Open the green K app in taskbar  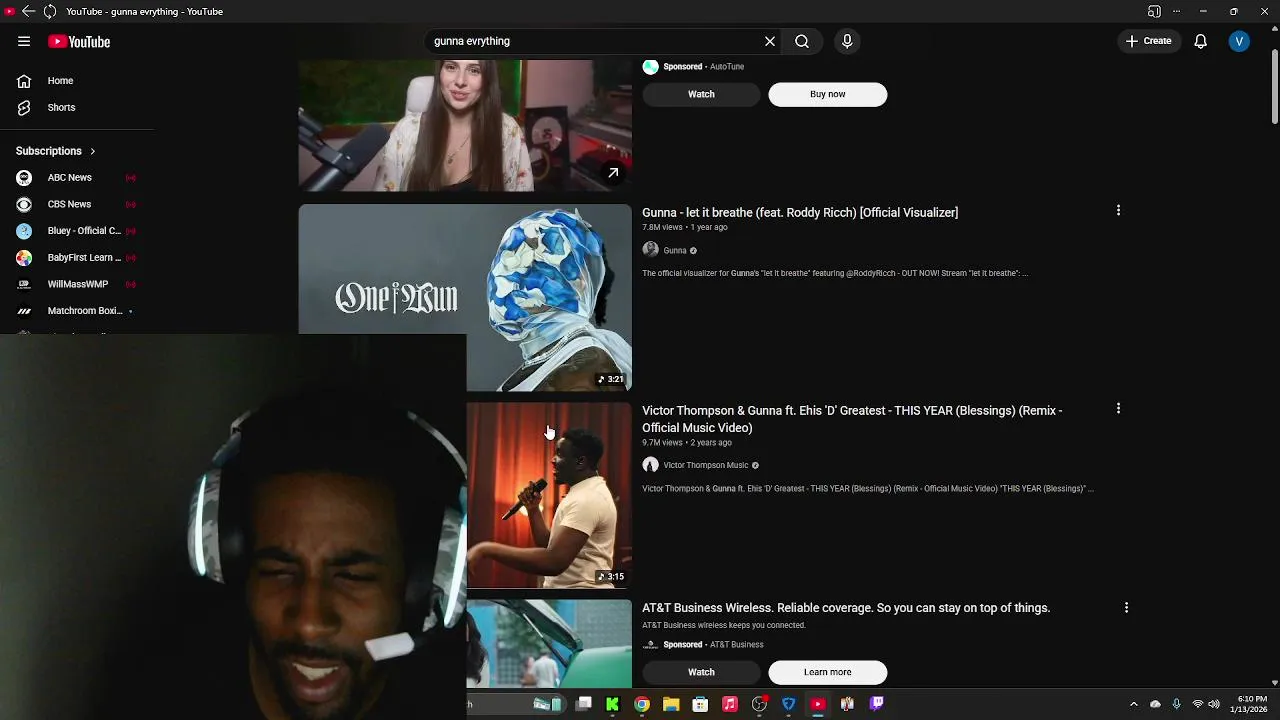pyautogui.click(x=612, y=704)
